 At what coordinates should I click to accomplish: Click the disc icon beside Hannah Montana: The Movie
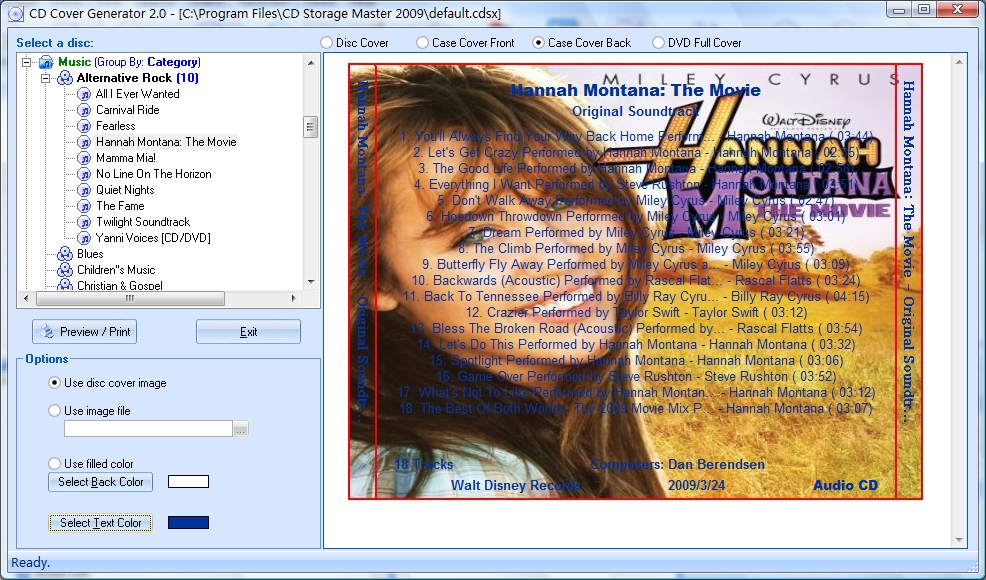tap(84, 142)
